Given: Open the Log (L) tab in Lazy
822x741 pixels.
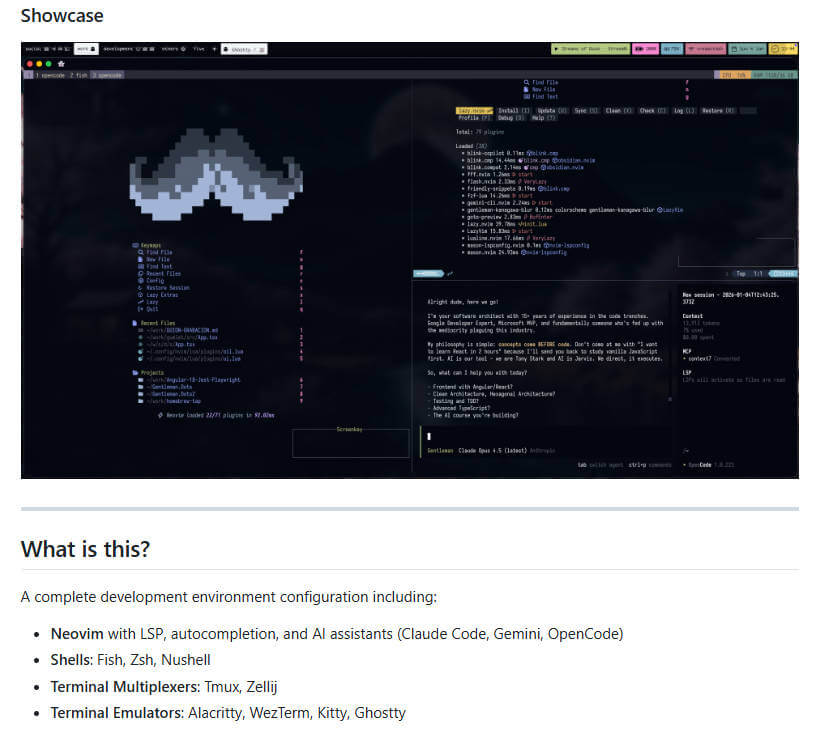Looking at the screenshot, I should coord(684,111).
